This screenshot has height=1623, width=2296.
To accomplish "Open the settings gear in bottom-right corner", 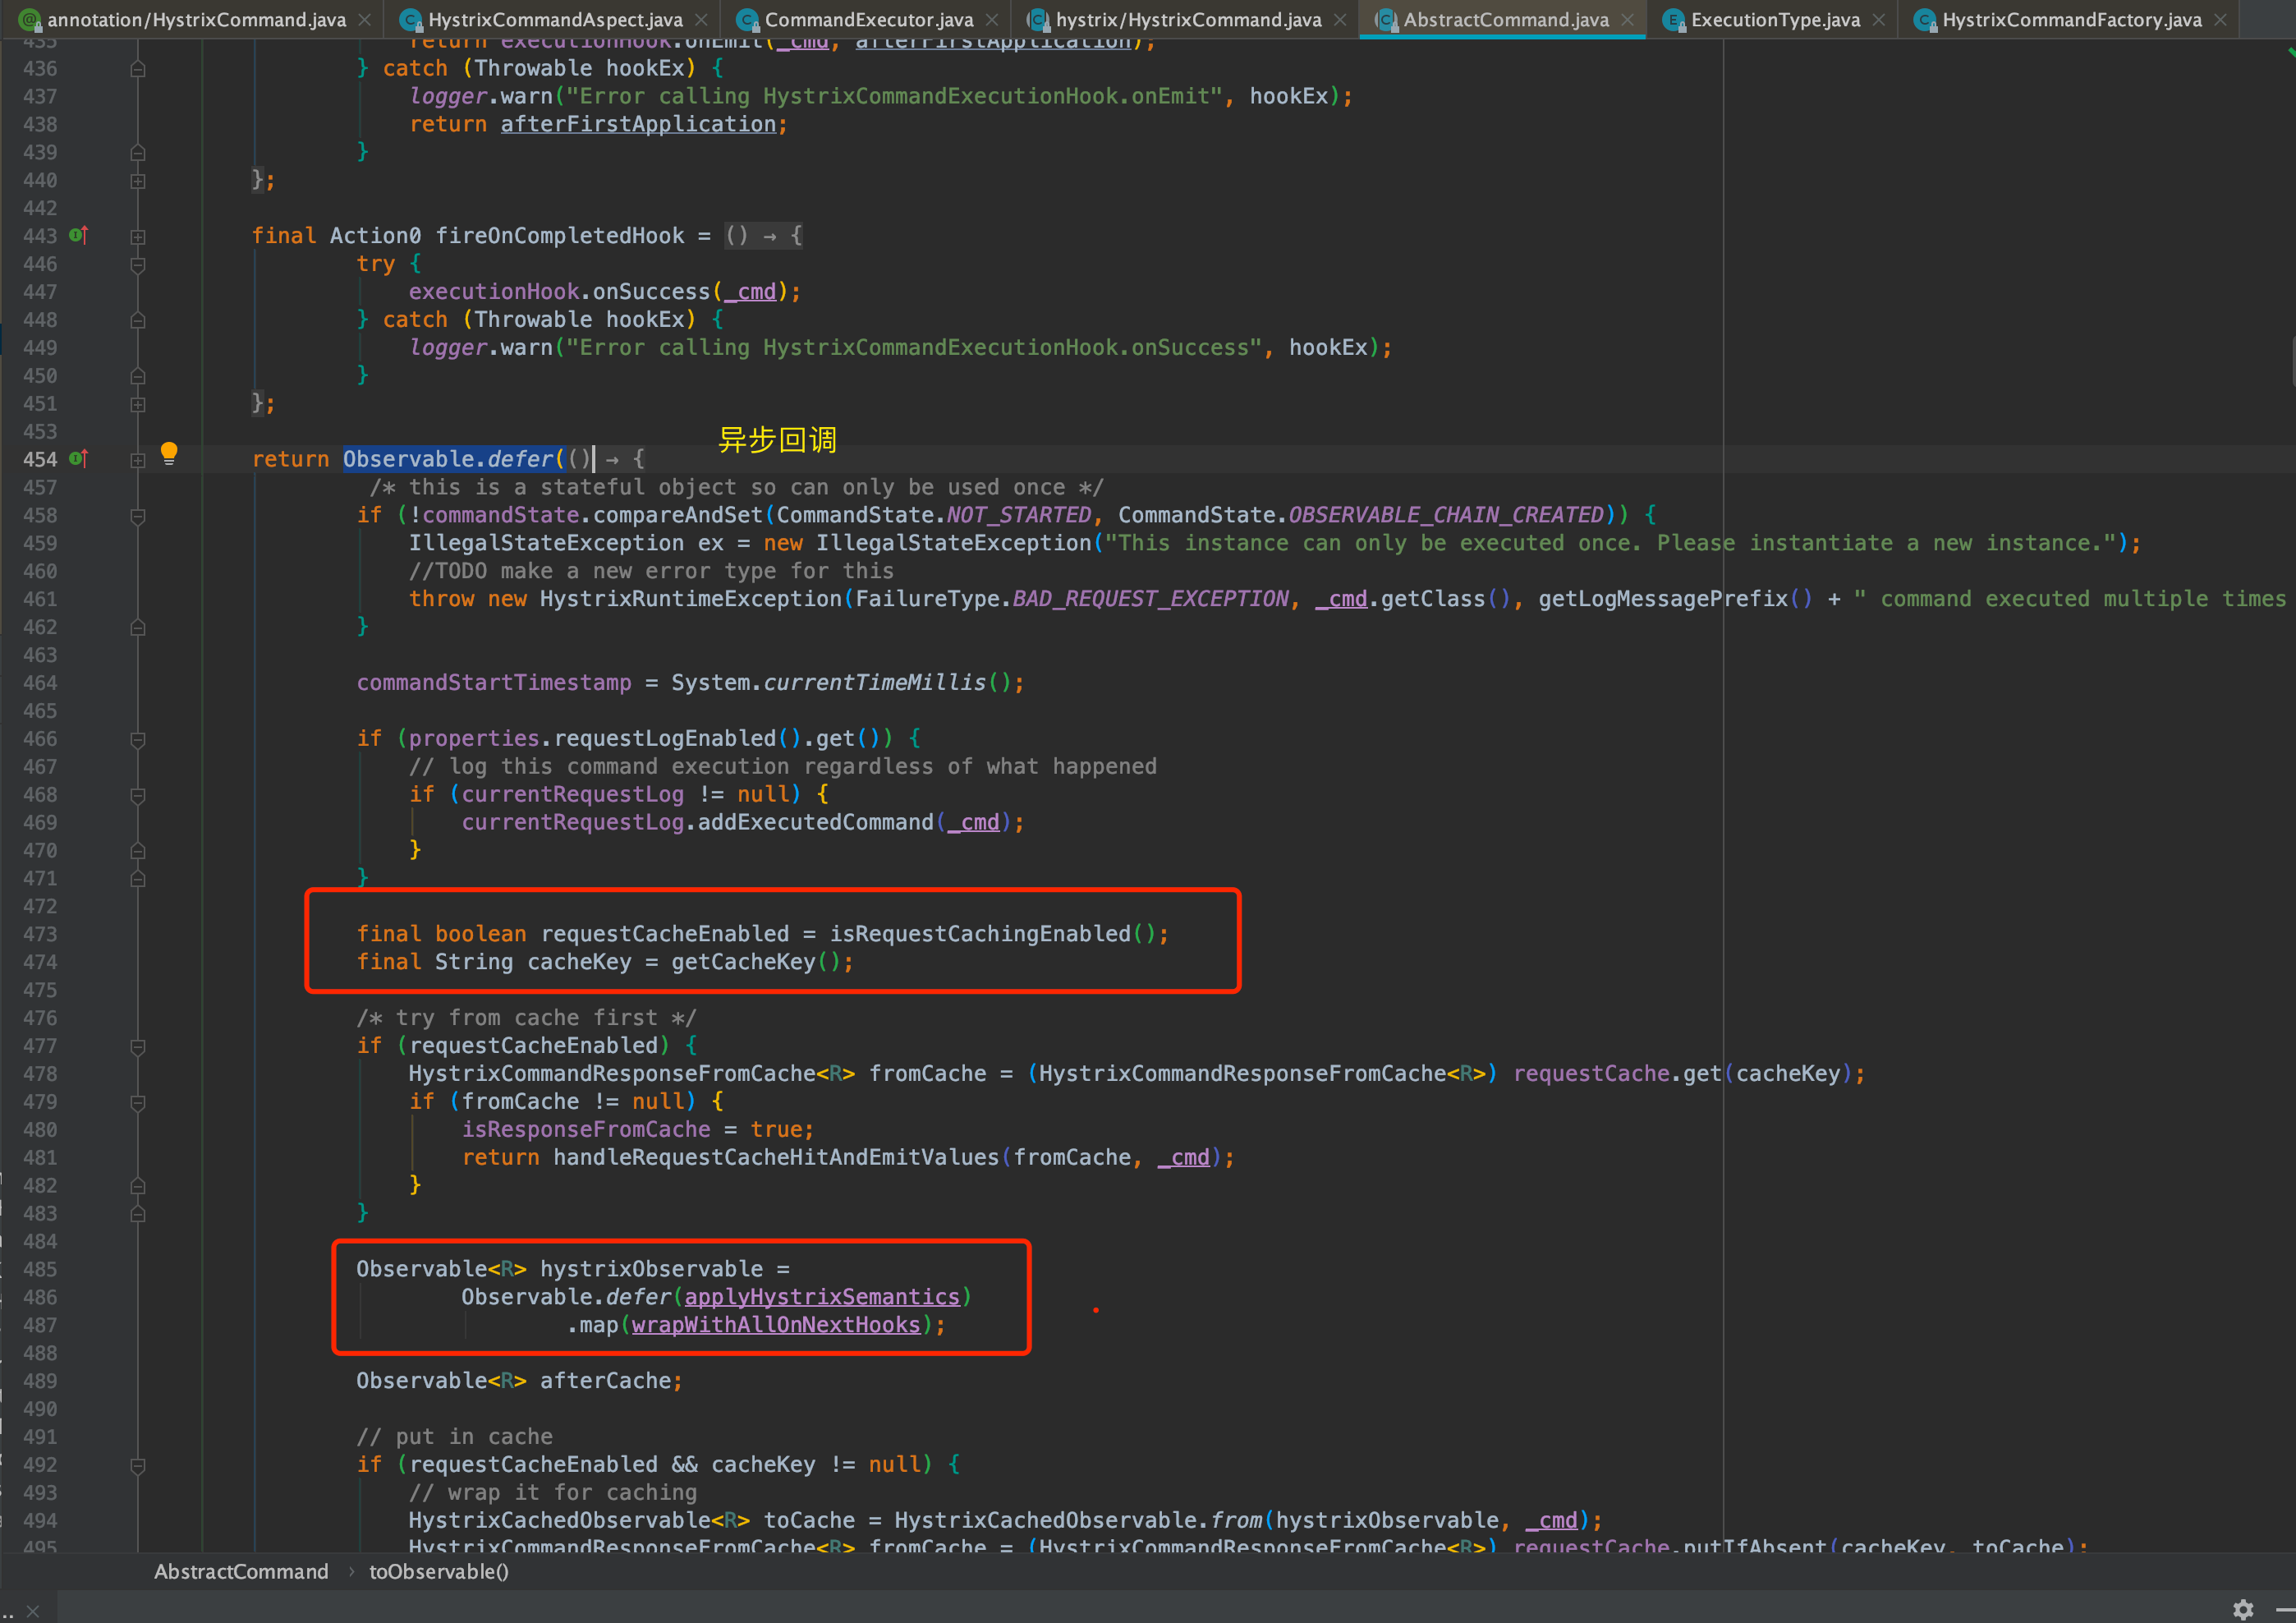I will pos(2243,1609).
